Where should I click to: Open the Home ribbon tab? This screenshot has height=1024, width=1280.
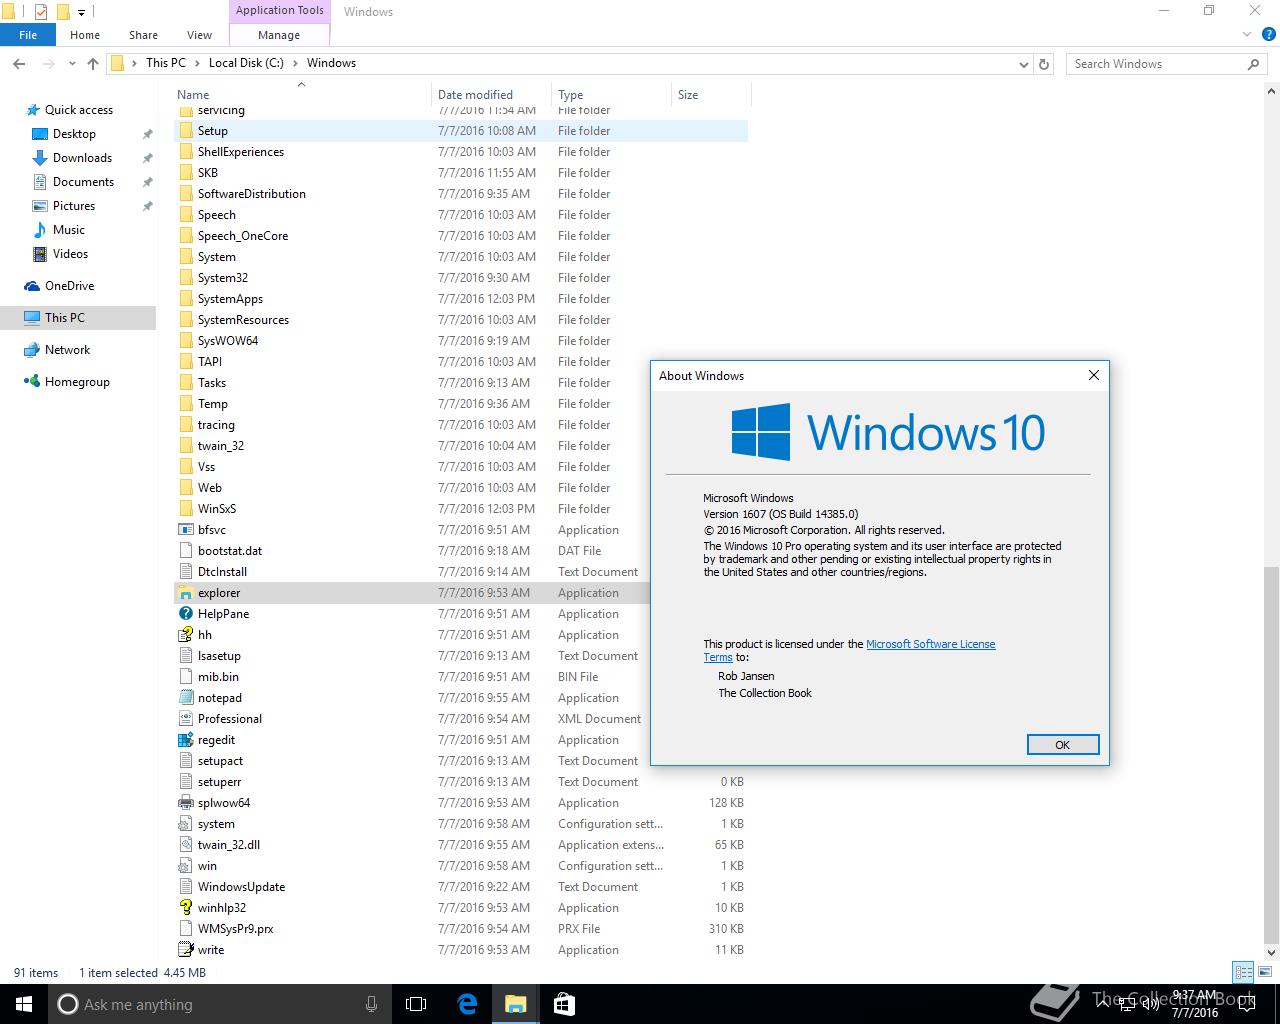[x=85, y=35]
